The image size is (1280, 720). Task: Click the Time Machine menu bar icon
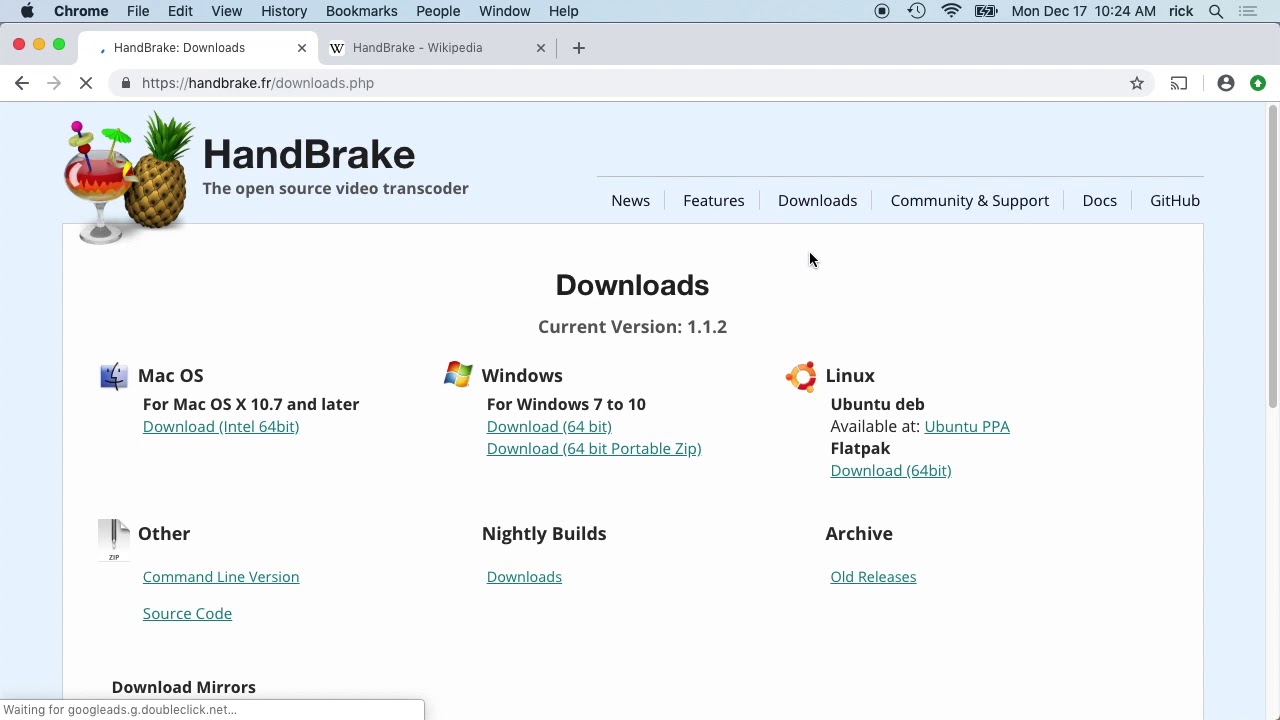tap(917, 11)
